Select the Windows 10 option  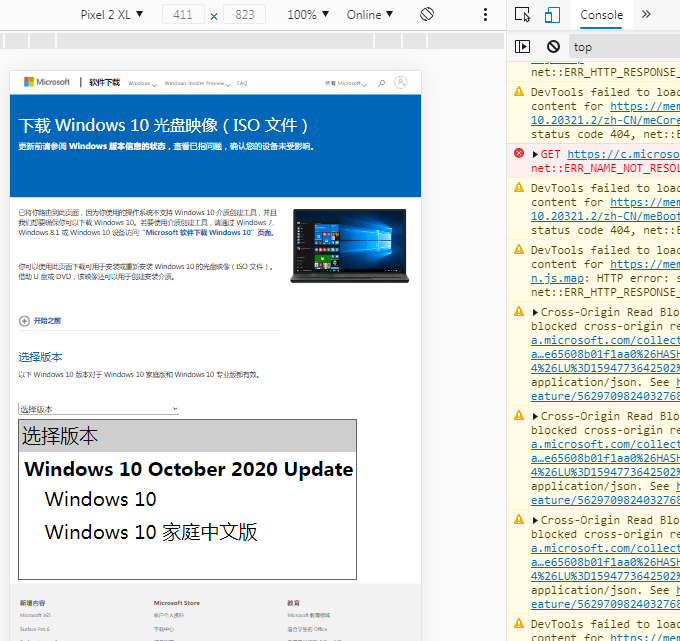pyautogui.click(x=101, y=499)
